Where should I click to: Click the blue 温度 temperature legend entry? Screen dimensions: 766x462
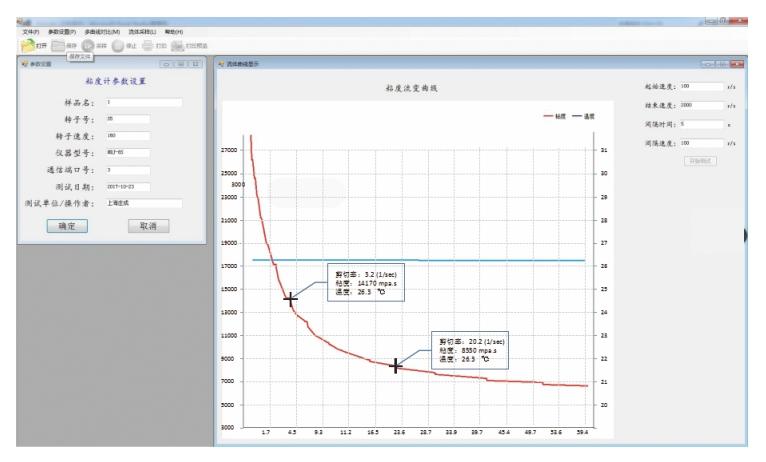tap(583, 116)
